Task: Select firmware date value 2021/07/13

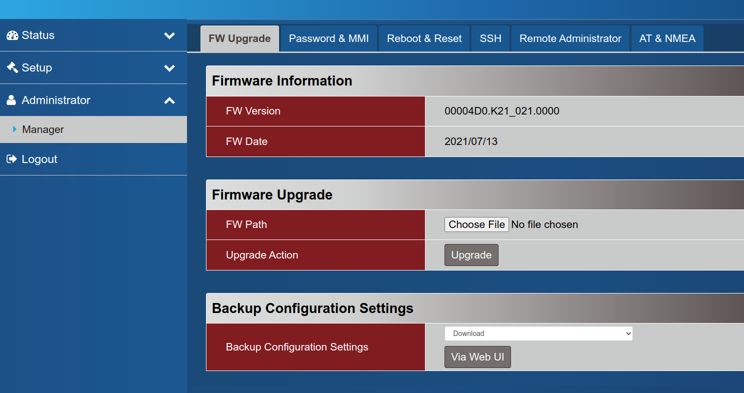Action: (x=471, y=141)
